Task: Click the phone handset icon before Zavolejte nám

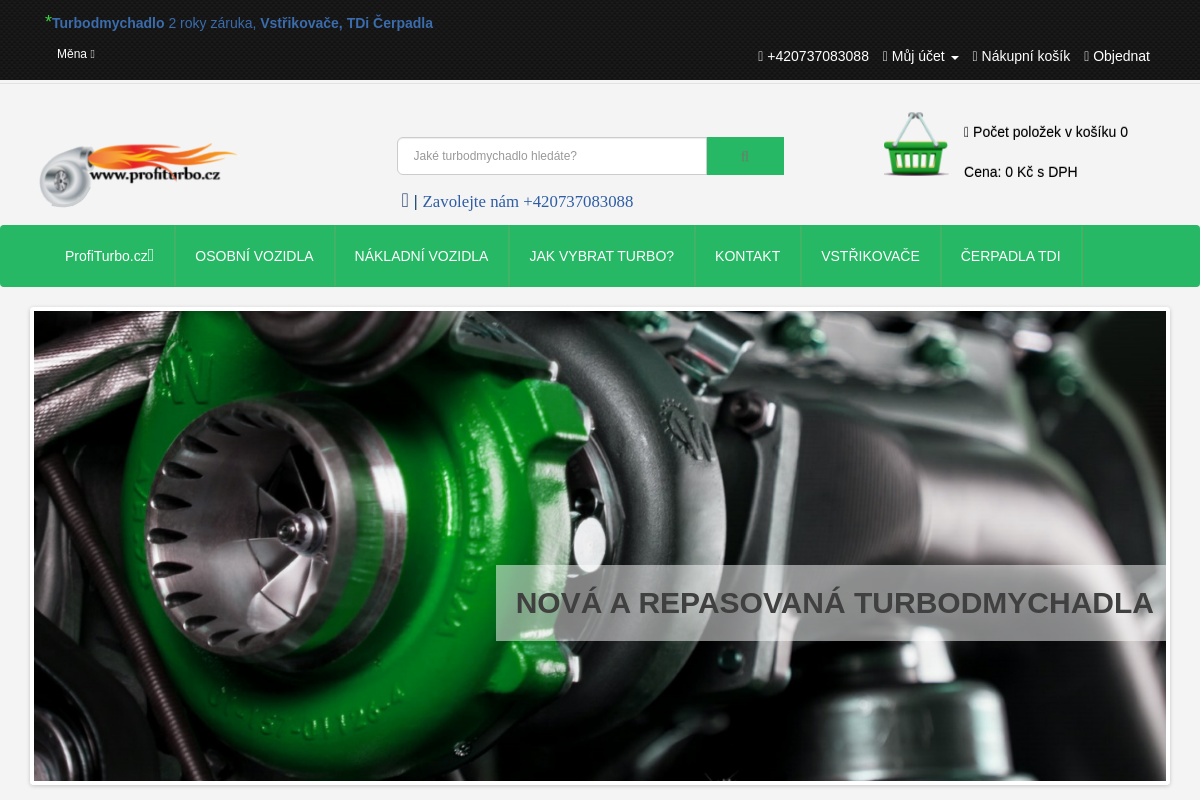Action: (405, 201)
